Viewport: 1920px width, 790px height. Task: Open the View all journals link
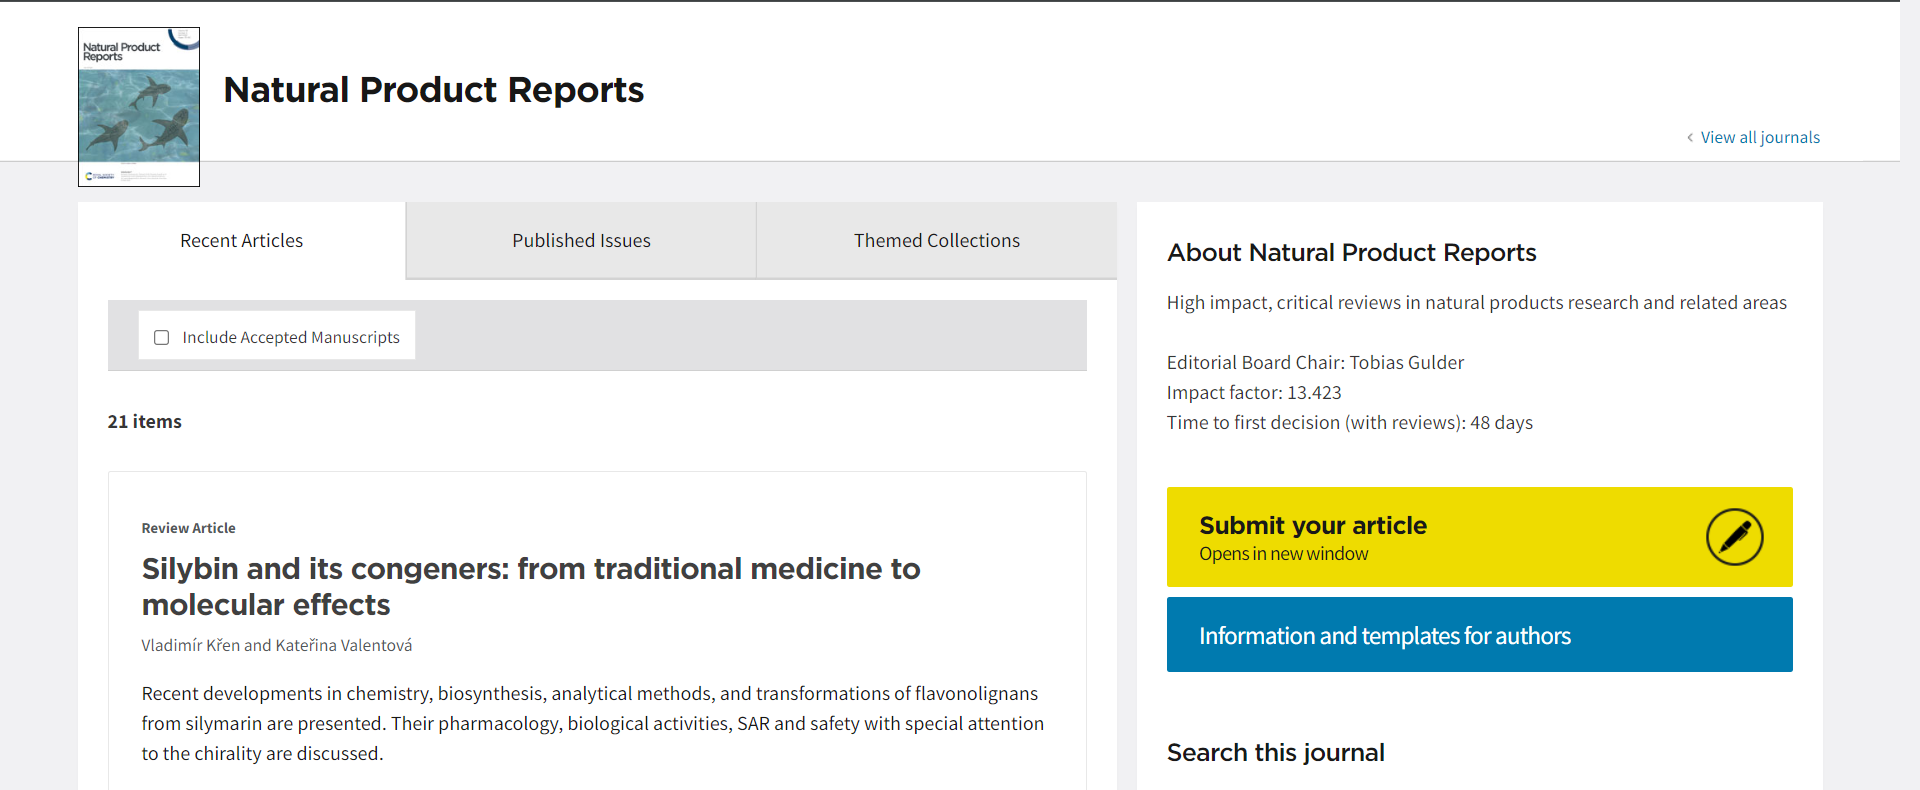pyautogui.click(x=1760, y=138)
